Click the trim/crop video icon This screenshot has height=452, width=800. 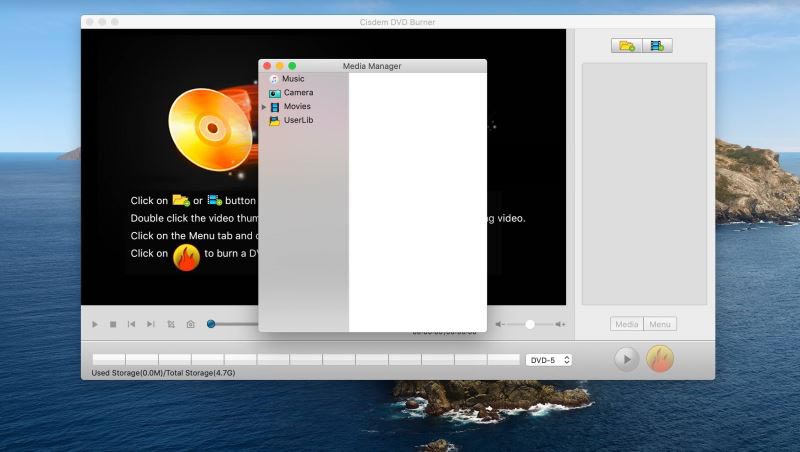[171, 324]
